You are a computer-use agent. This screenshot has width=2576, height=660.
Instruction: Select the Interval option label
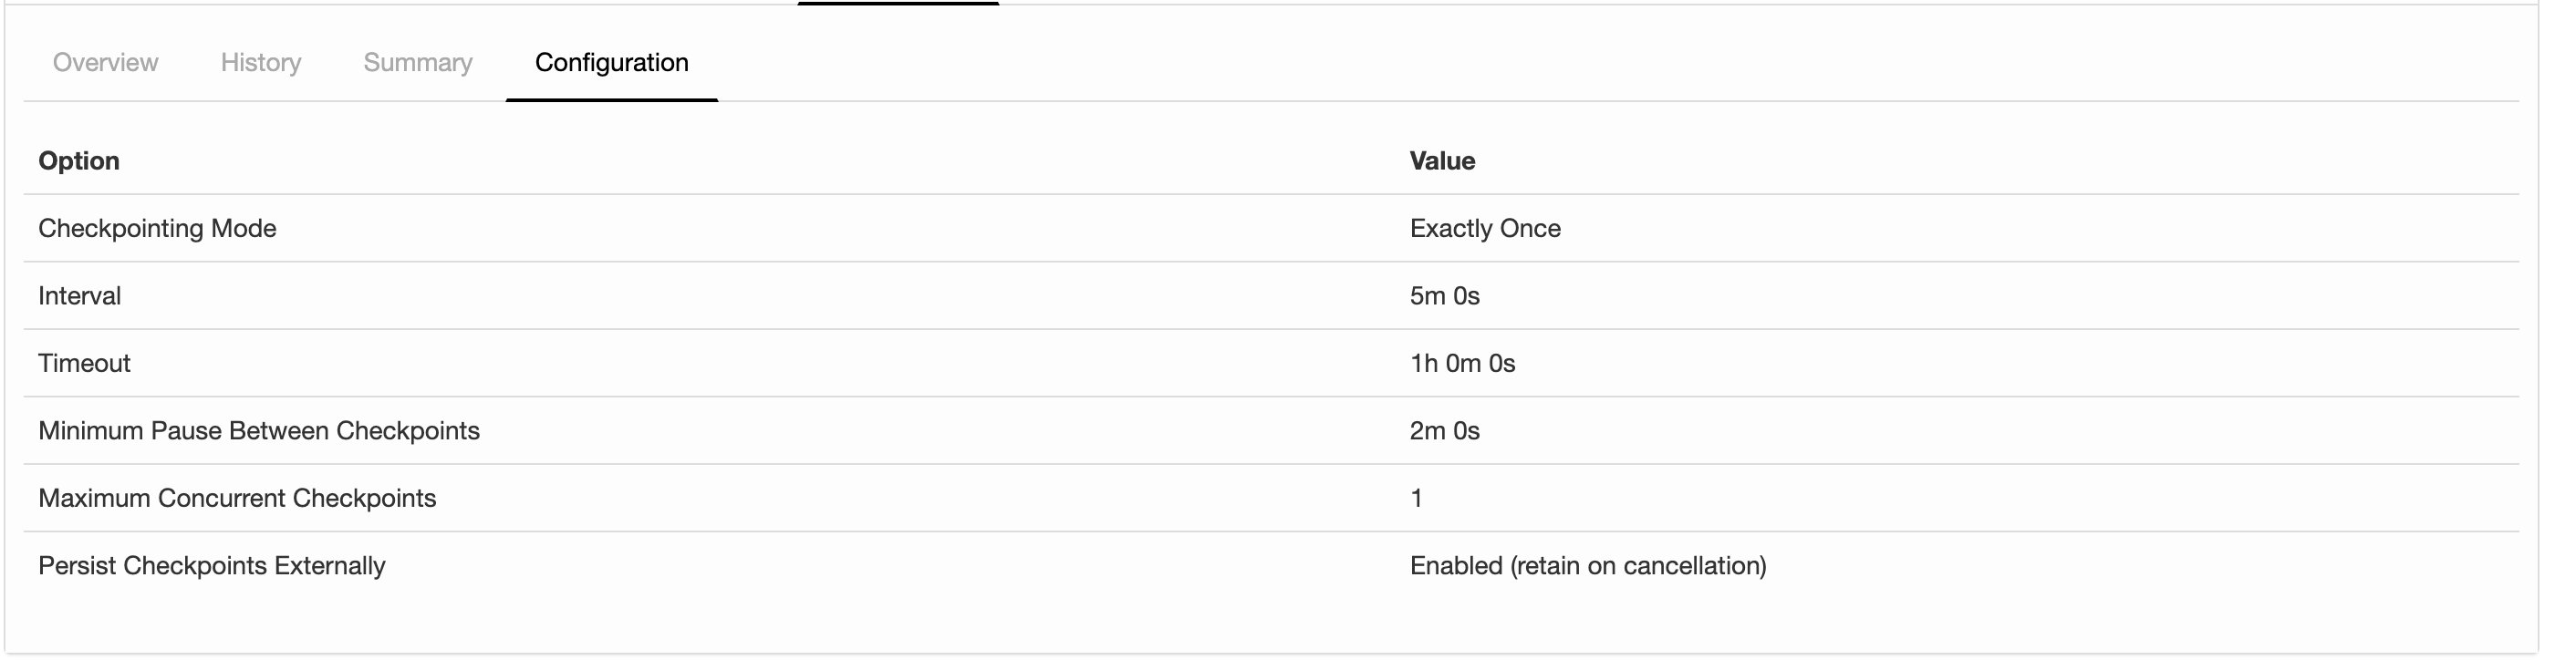tap(79, 296)
